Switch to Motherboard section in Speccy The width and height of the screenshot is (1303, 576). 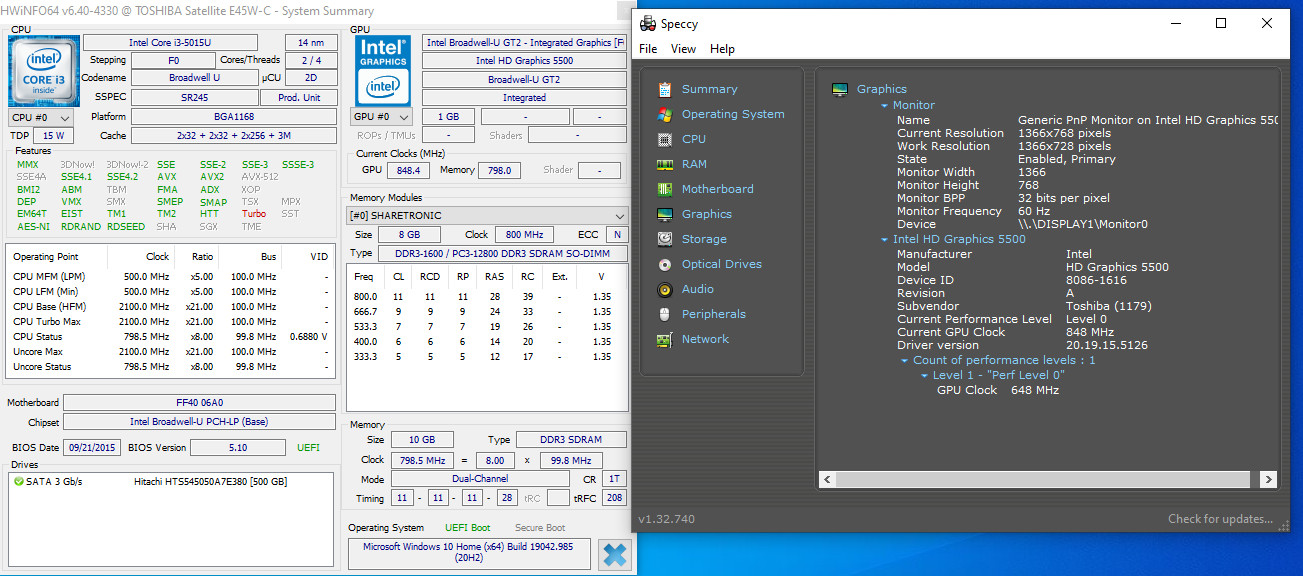pyautogui.click(x=717, y=189)
